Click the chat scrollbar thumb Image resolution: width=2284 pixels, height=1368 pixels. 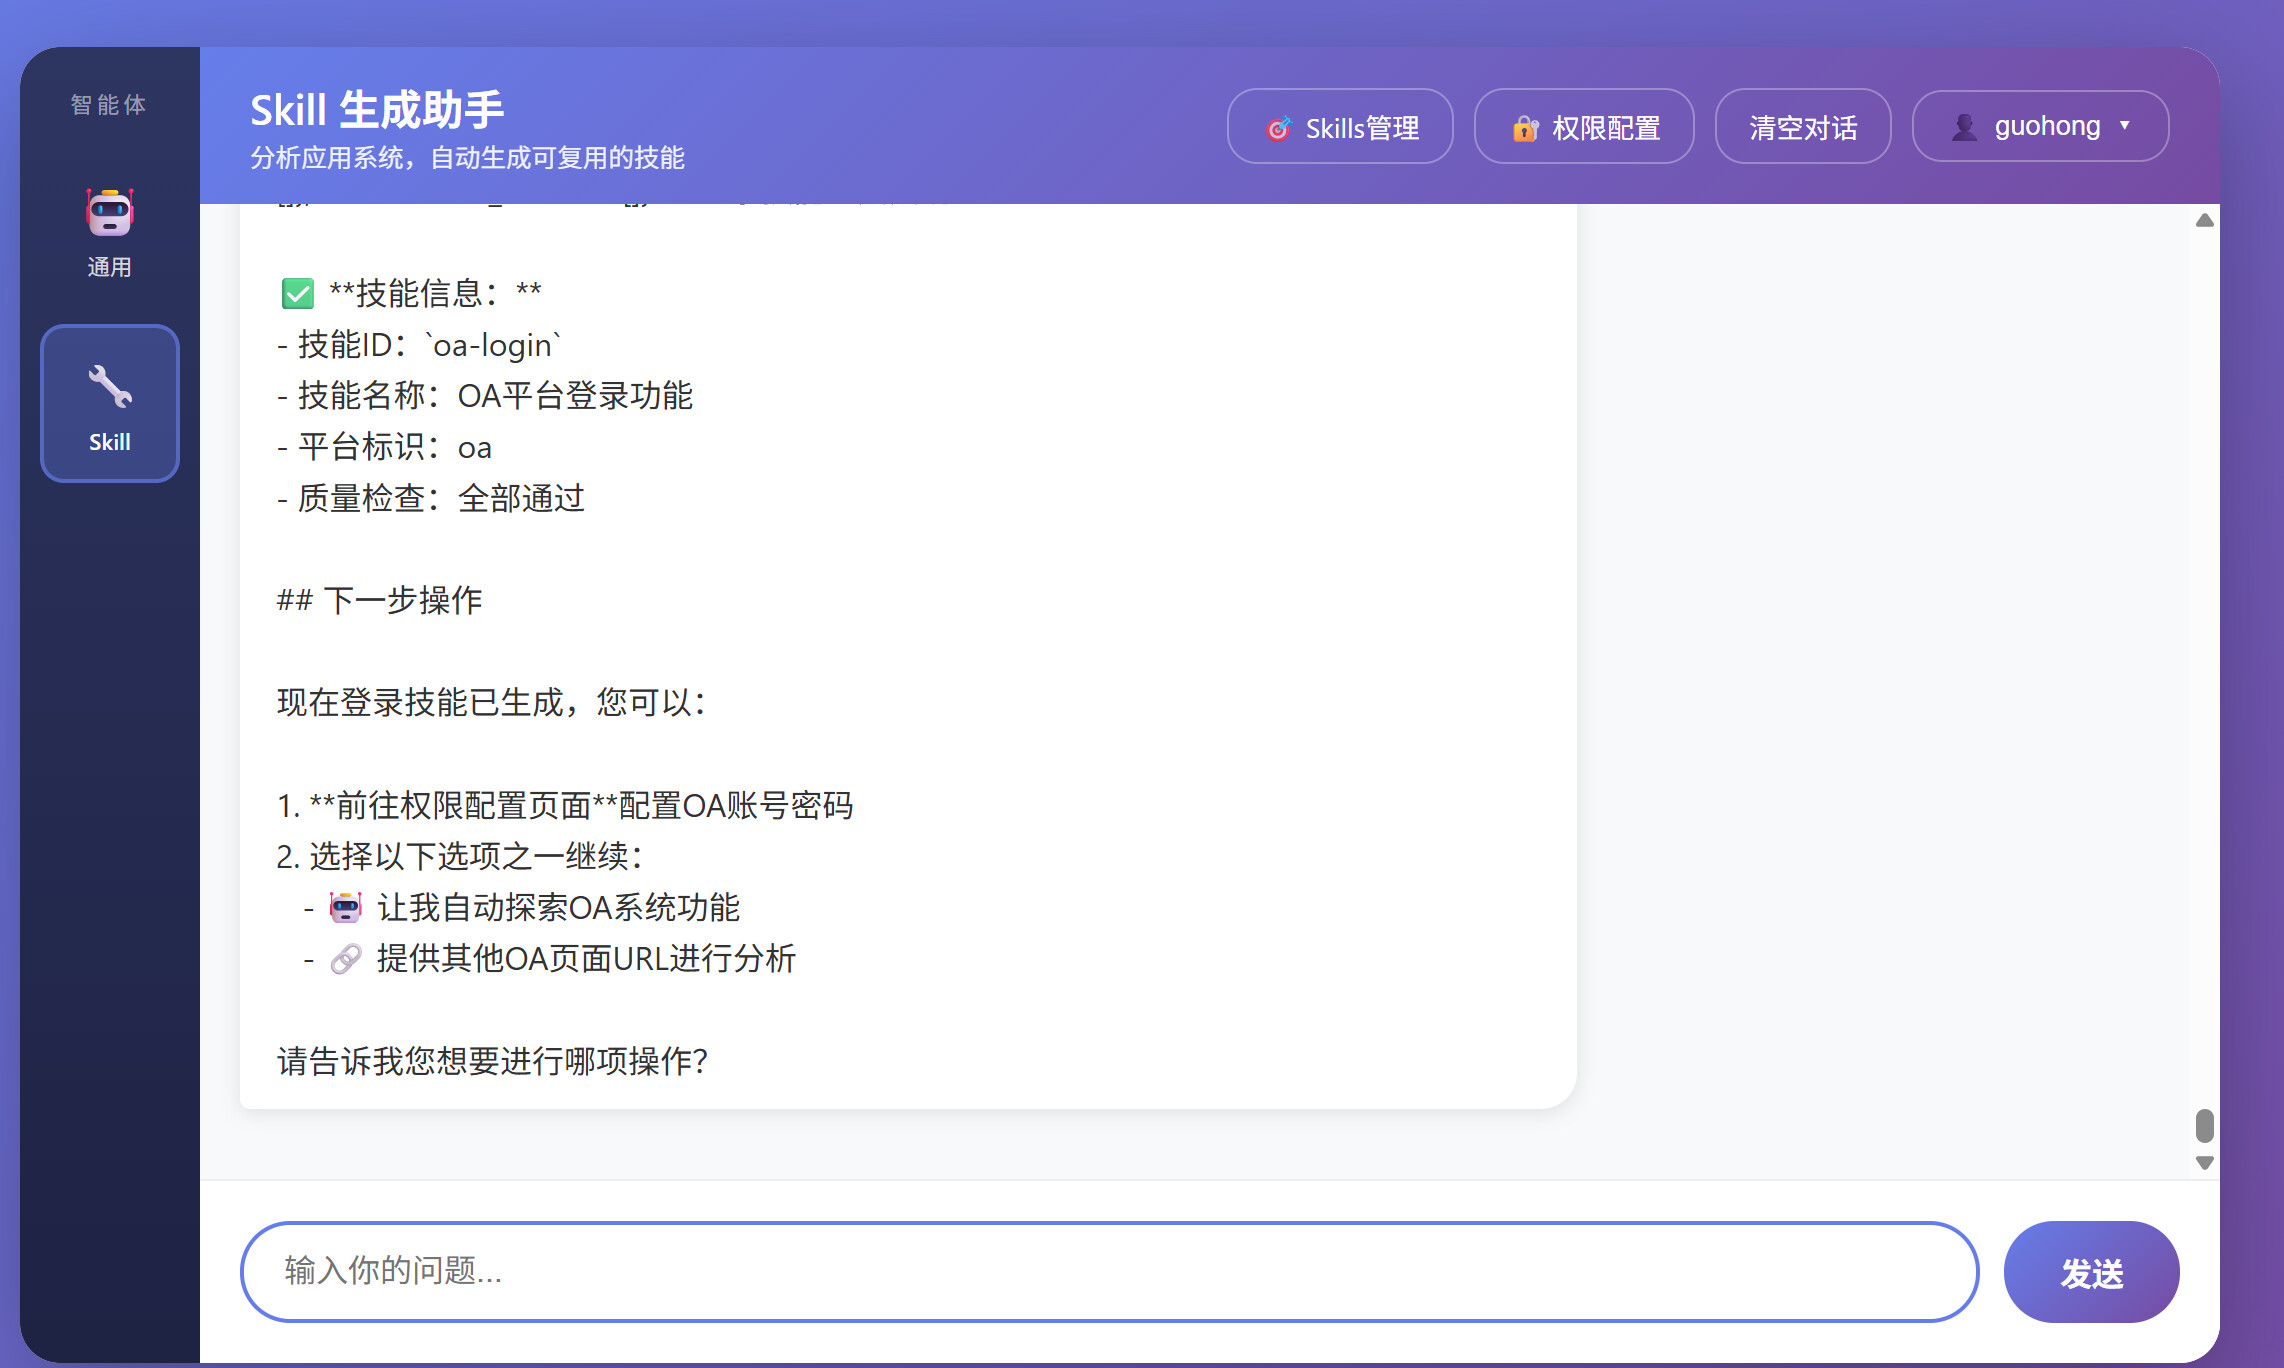[2205, 1125]
